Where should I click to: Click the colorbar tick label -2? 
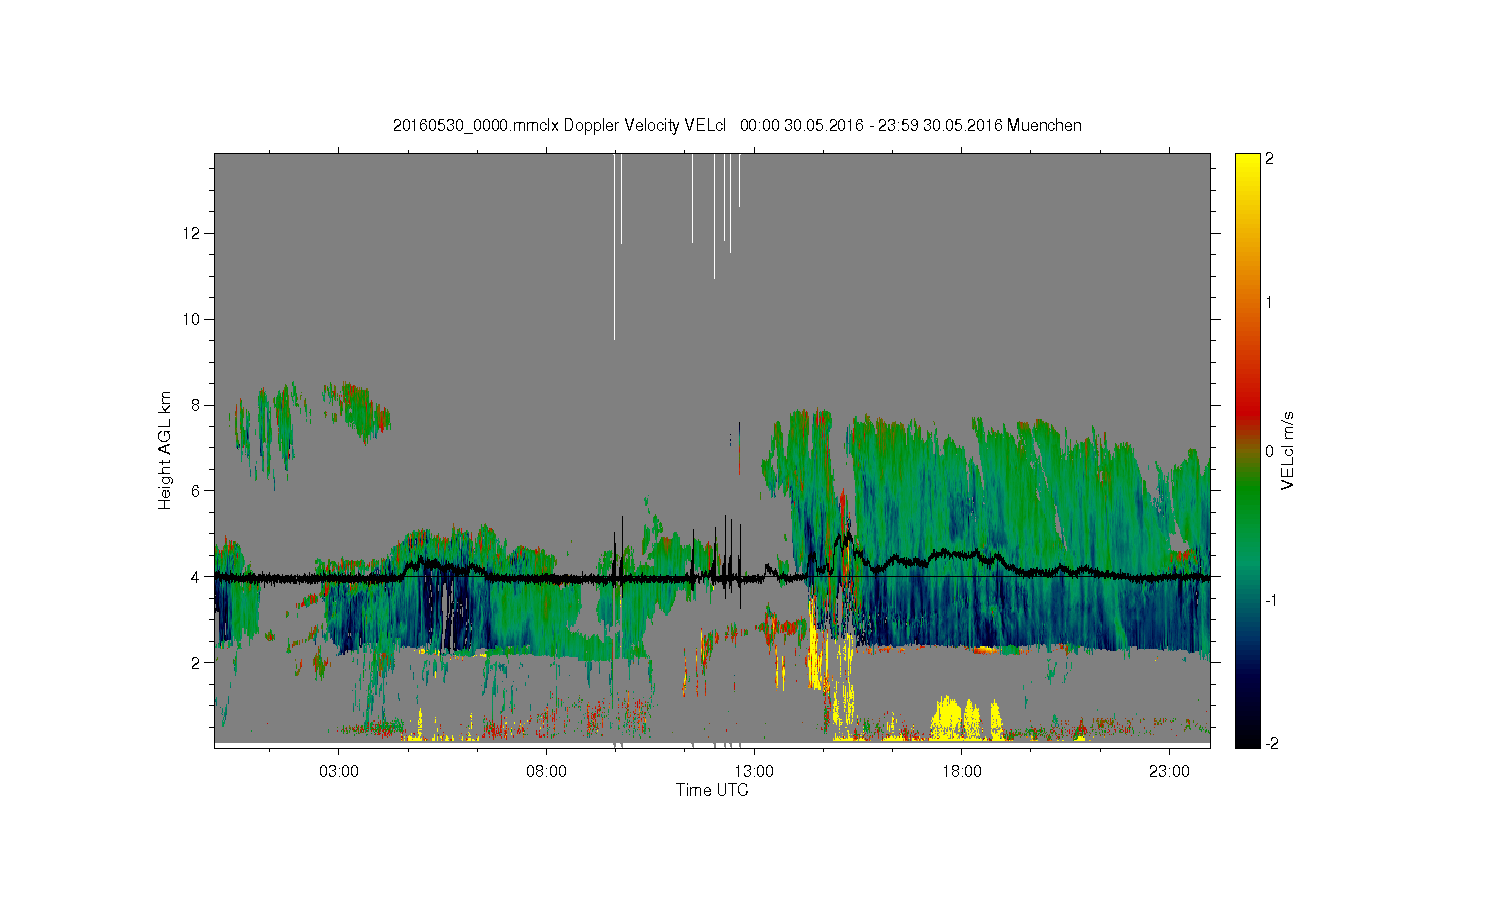[x=1272, y=744]
